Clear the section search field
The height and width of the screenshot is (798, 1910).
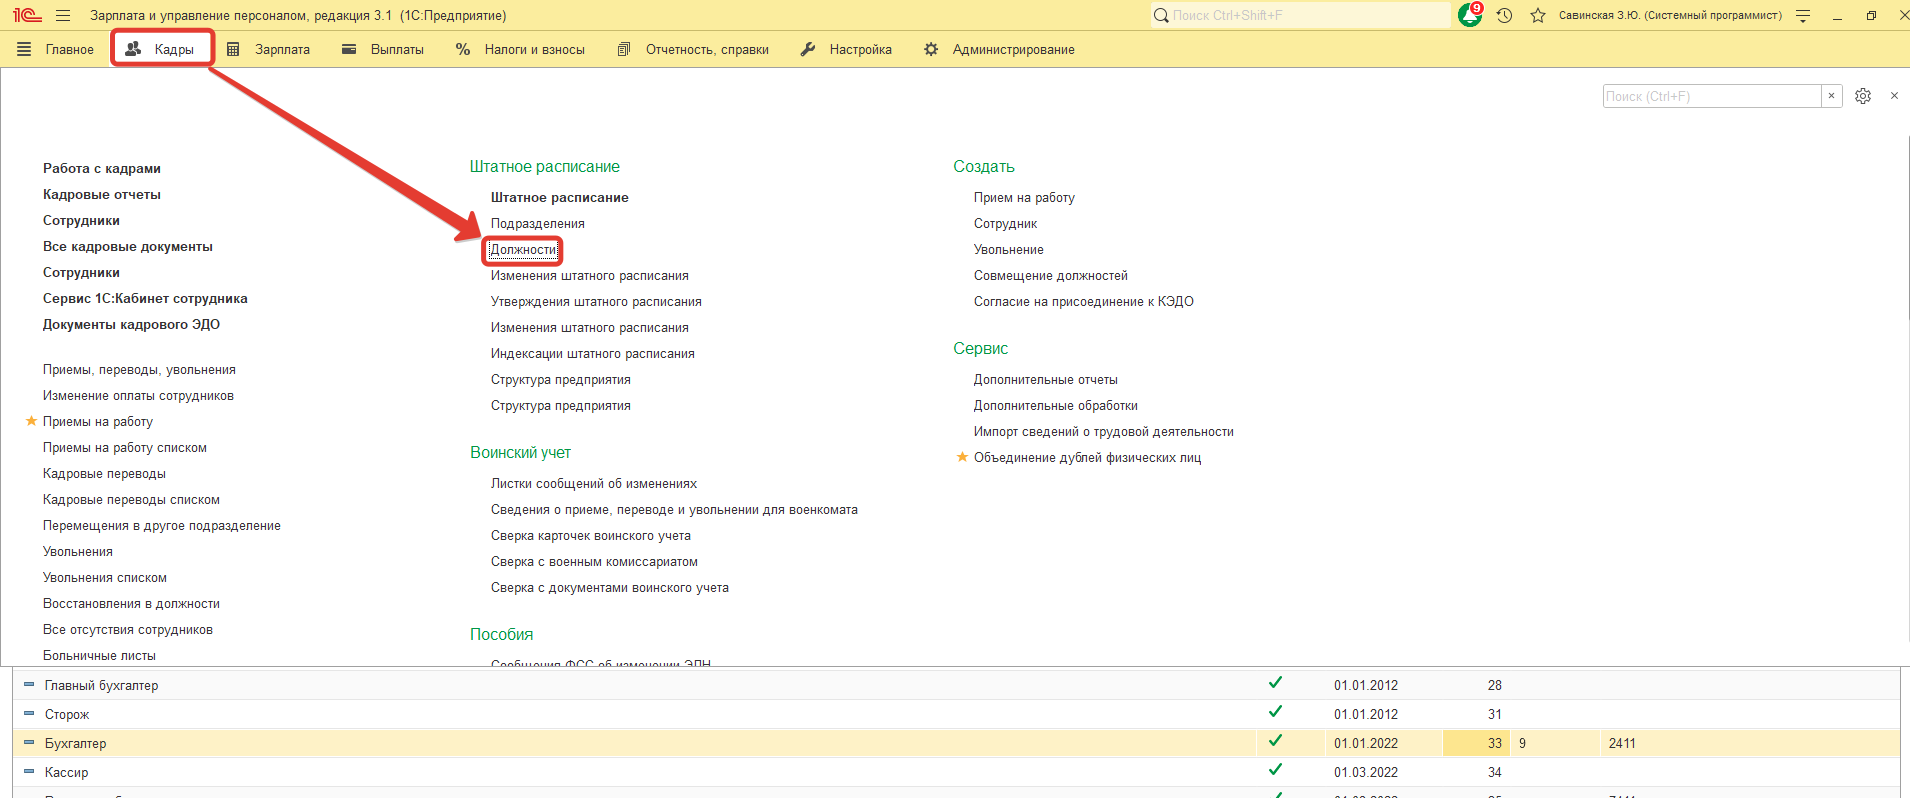coord(1831,96)
